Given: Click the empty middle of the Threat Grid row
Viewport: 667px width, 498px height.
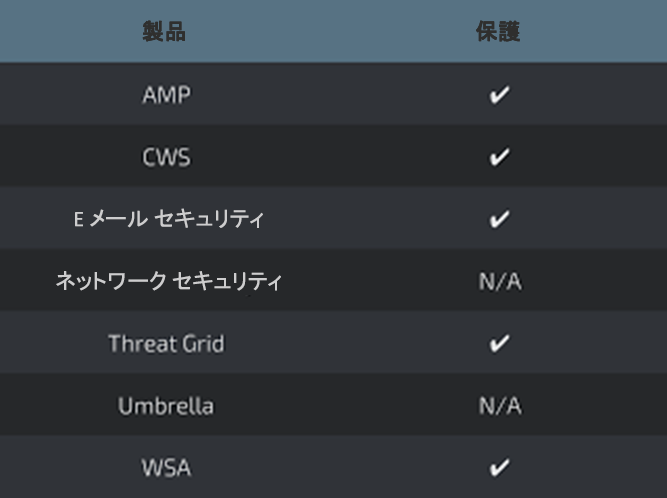Looking at the screenshot, I should tap(335, 344).
